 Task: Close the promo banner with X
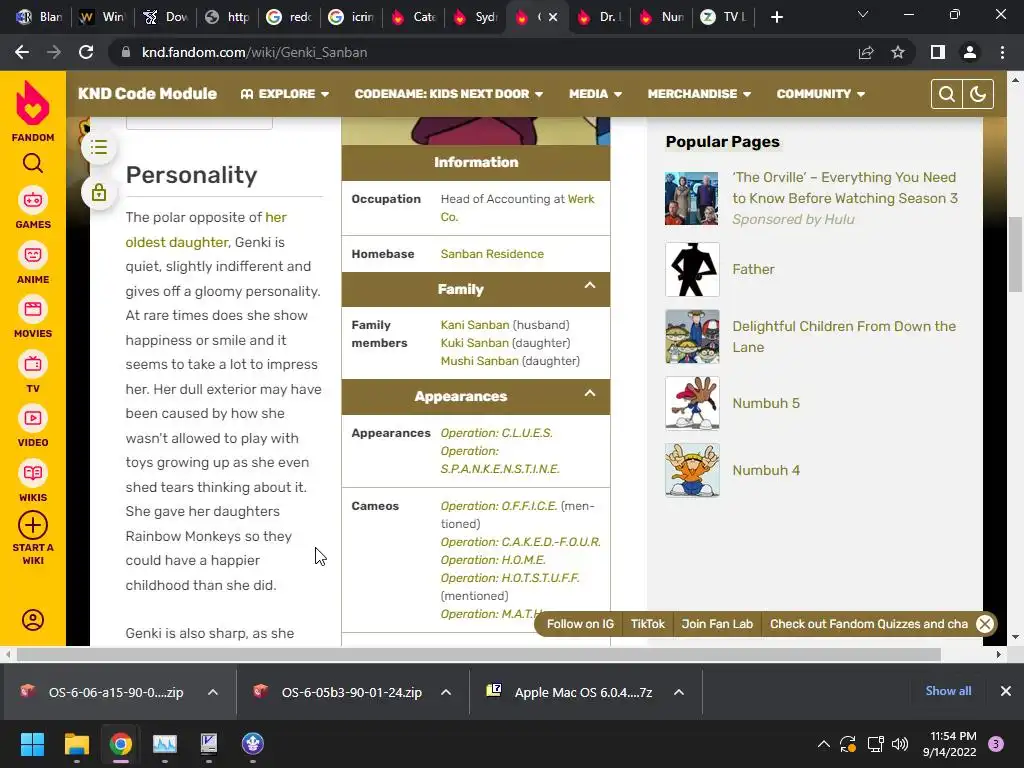tap(985, 624)
